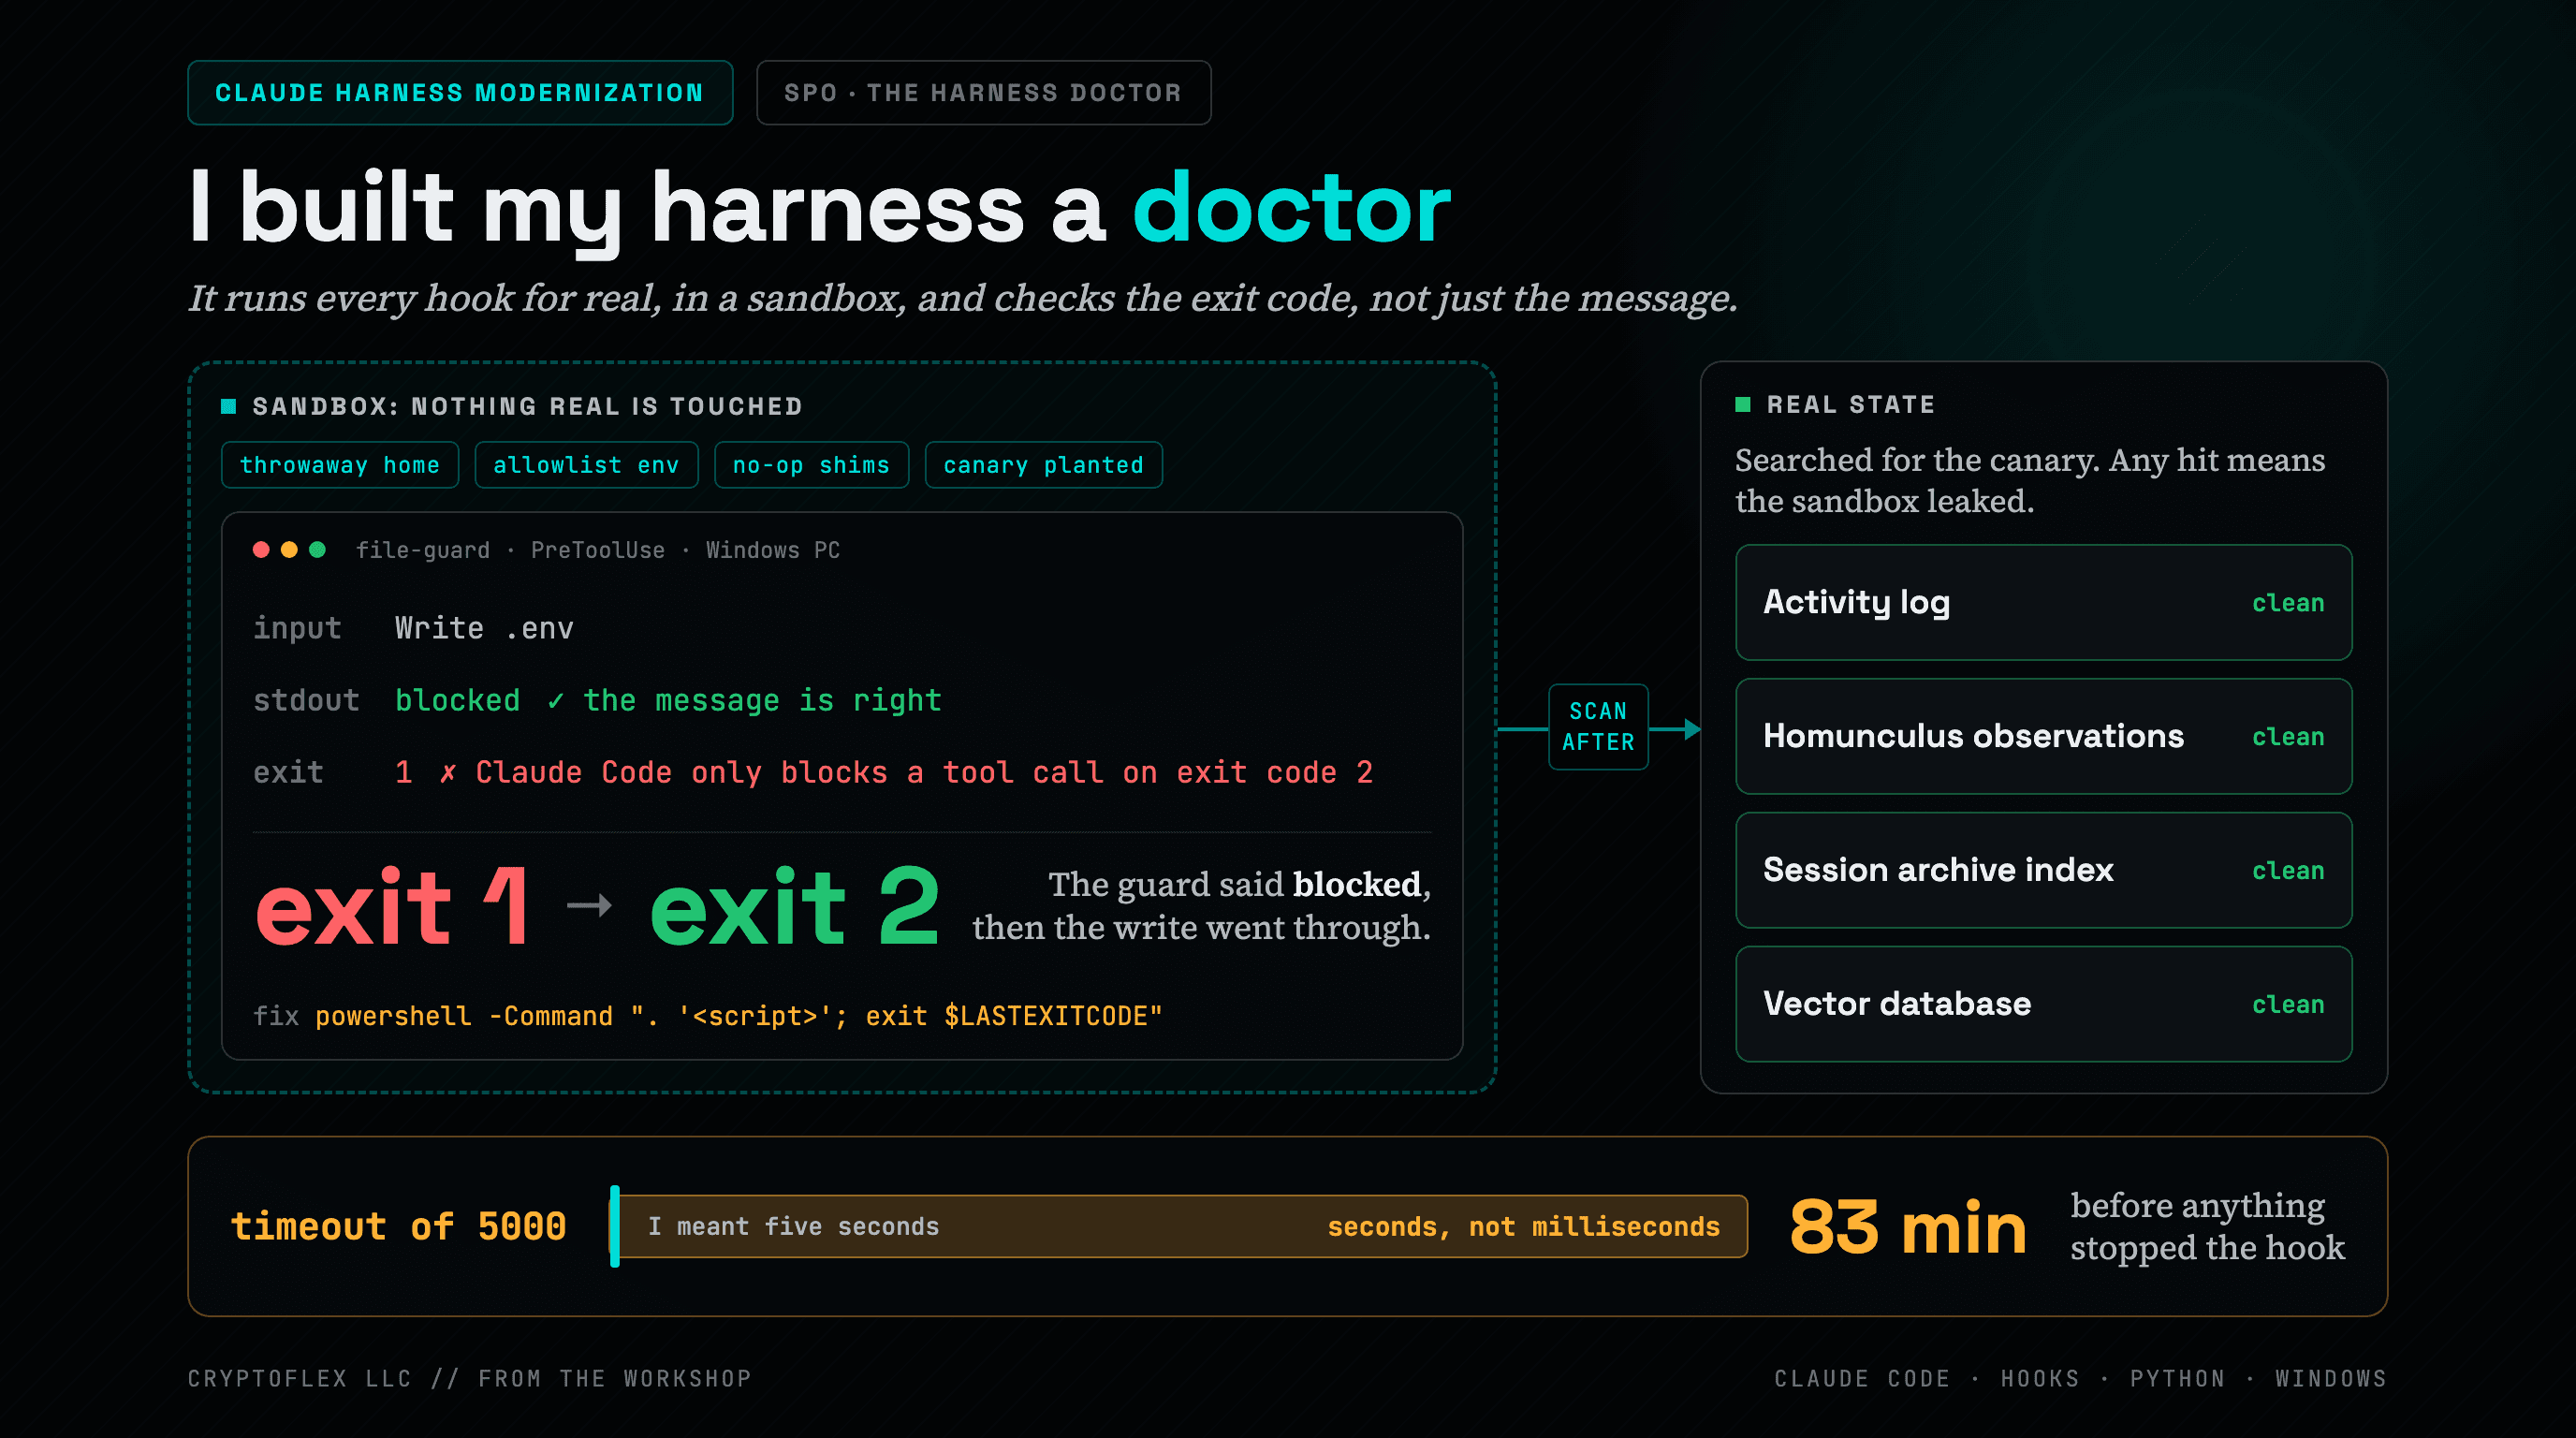Open the Homunculus observations card

[x=2043, y=736]
